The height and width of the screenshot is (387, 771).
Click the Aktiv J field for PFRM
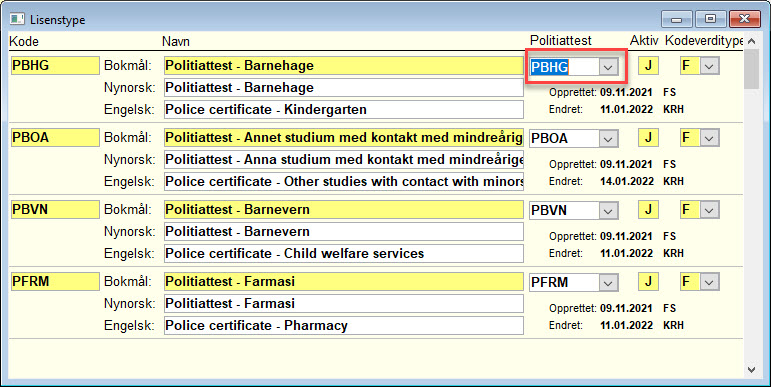648,282
